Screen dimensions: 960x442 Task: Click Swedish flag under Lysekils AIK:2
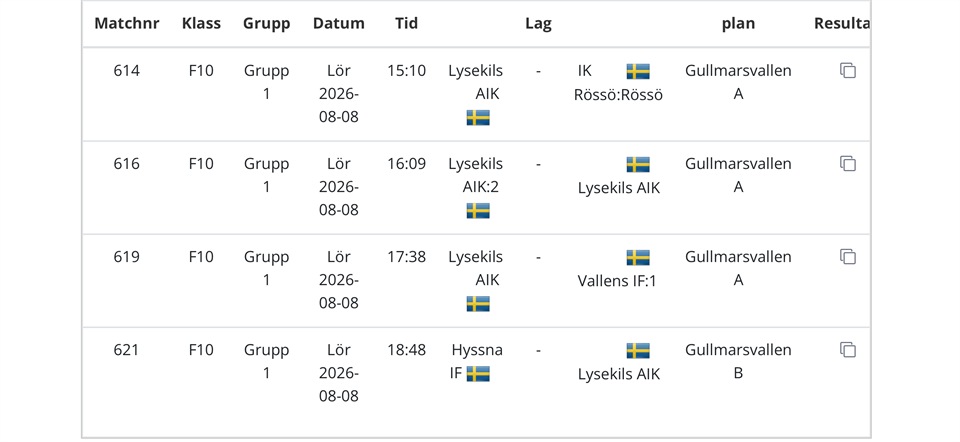[x=478, y=211]
